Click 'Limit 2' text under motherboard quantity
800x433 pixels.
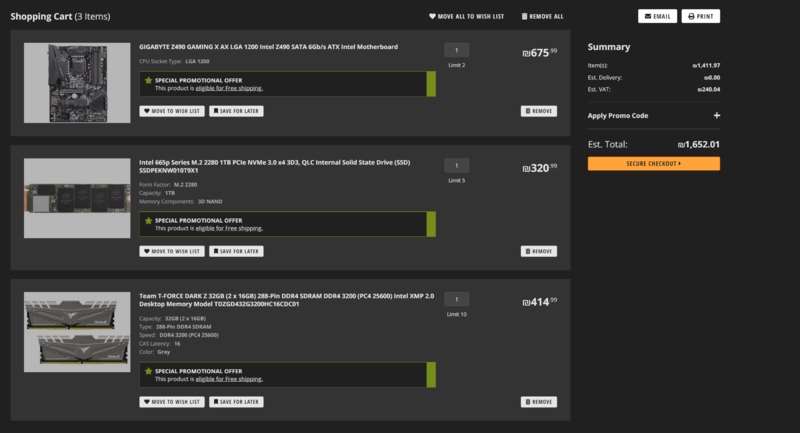coord(457,65)
